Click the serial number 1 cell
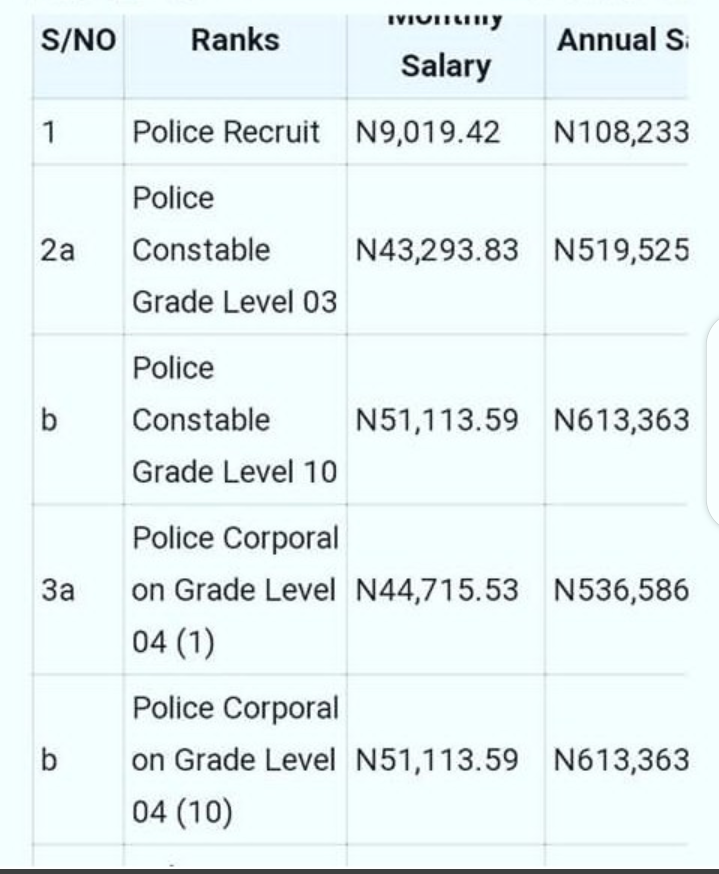Screen dimensions: 719x874 [78, 132]
